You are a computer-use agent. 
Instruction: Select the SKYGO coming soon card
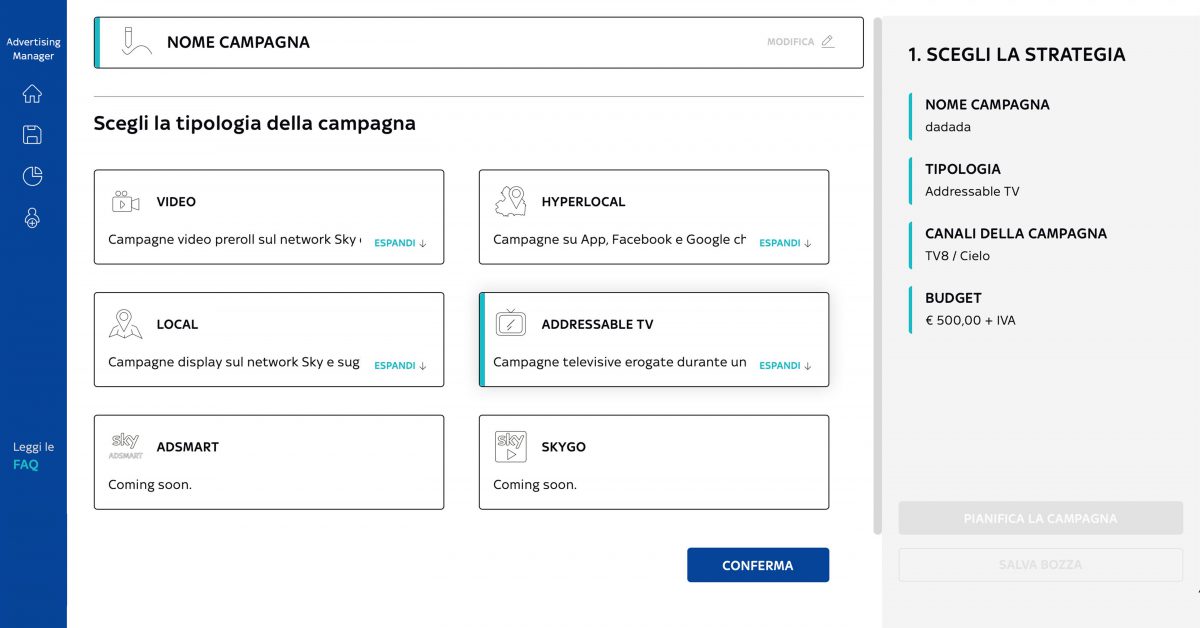[654, 462]
